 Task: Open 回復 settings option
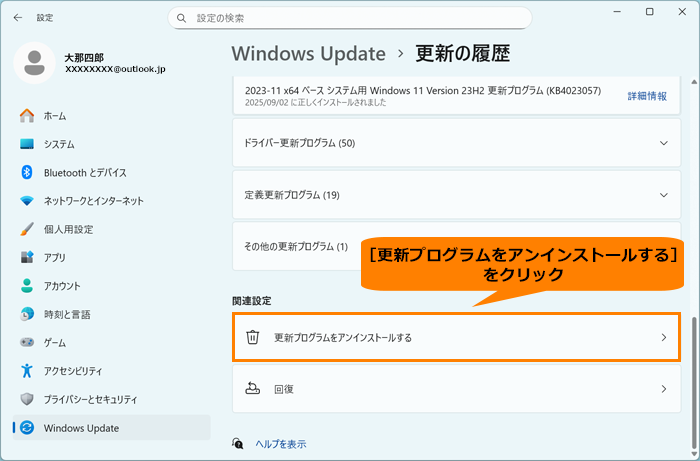455,388
